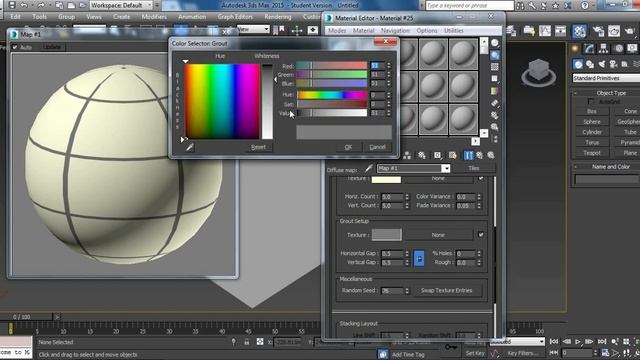Click OK in Color Selector
The height and width of the screenshot is (360, 640).
point(348,147)
